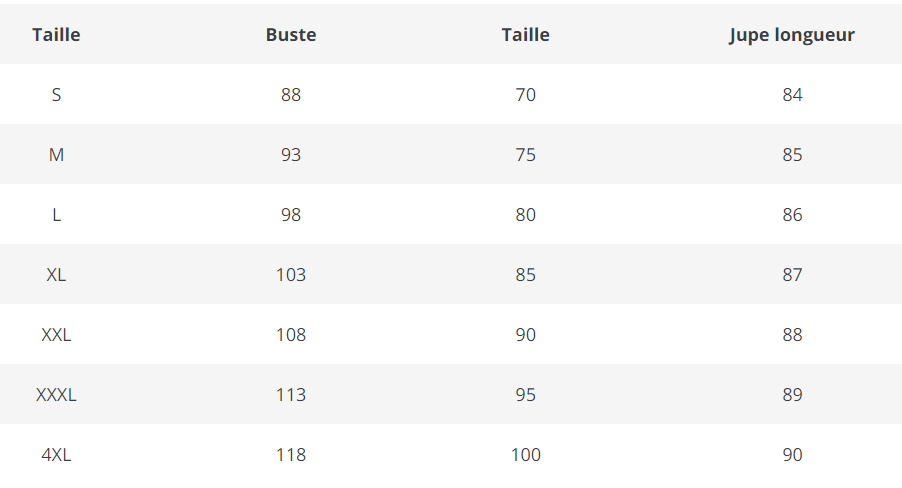The height and width of the screenshot is (488, 902).
Task: Click Buste value 118 in 4XL row
Action: point(291,455)
